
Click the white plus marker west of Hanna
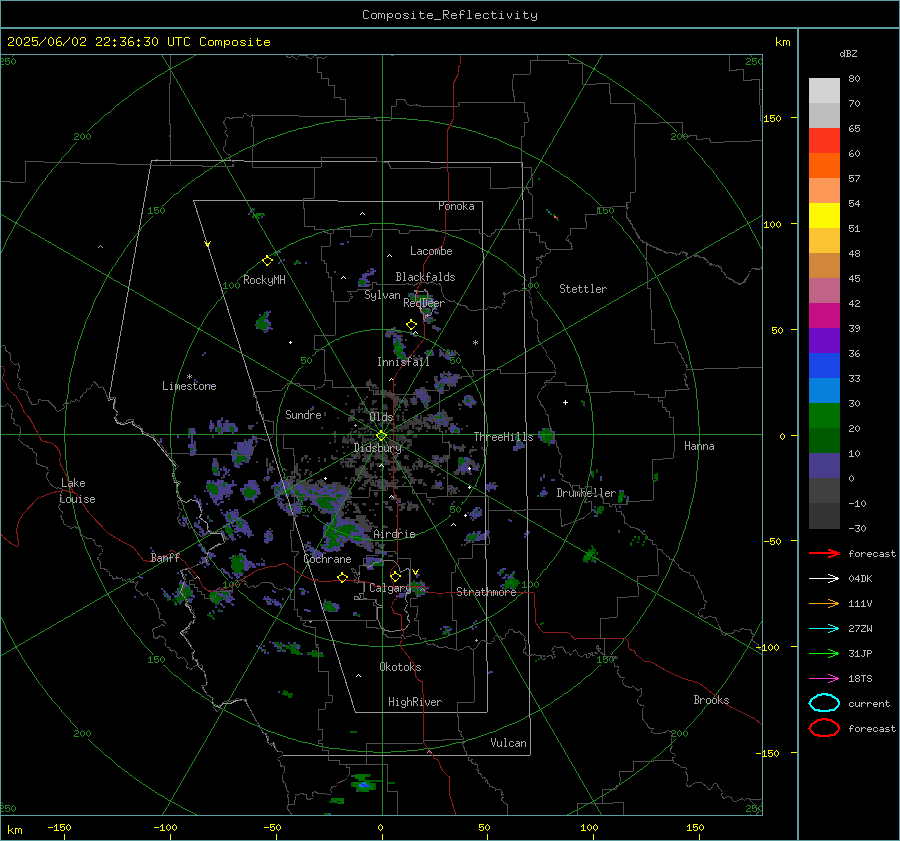point(565,402)
